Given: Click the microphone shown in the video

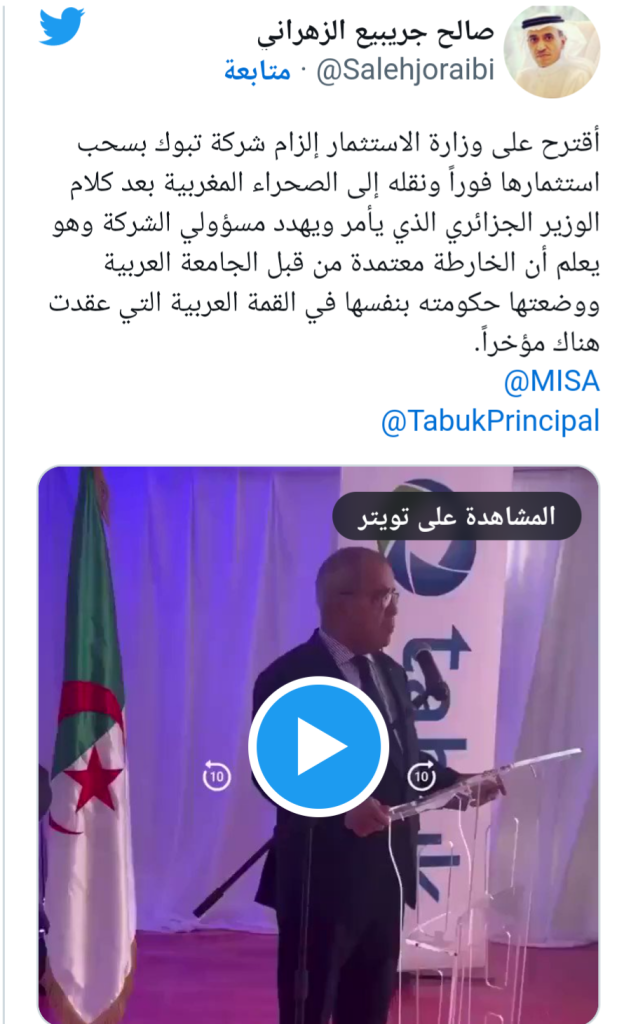Looking at the screenshot, I should [428, 671].
